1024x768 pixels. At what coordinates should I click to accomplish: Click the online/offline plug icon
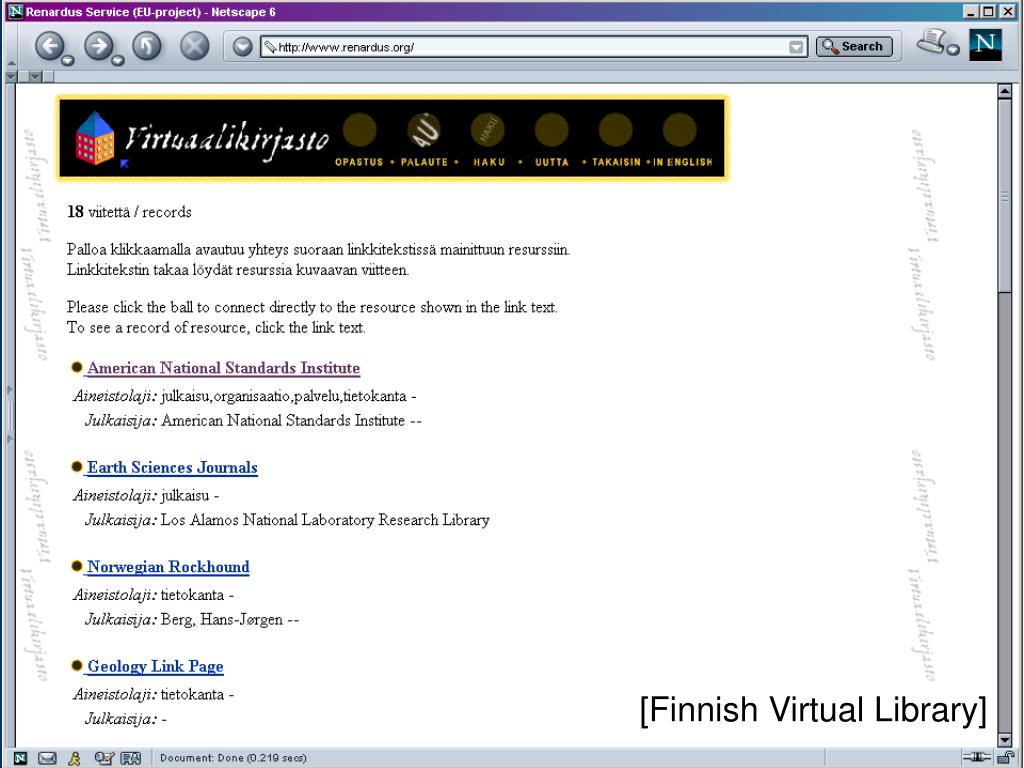point(976,758)
